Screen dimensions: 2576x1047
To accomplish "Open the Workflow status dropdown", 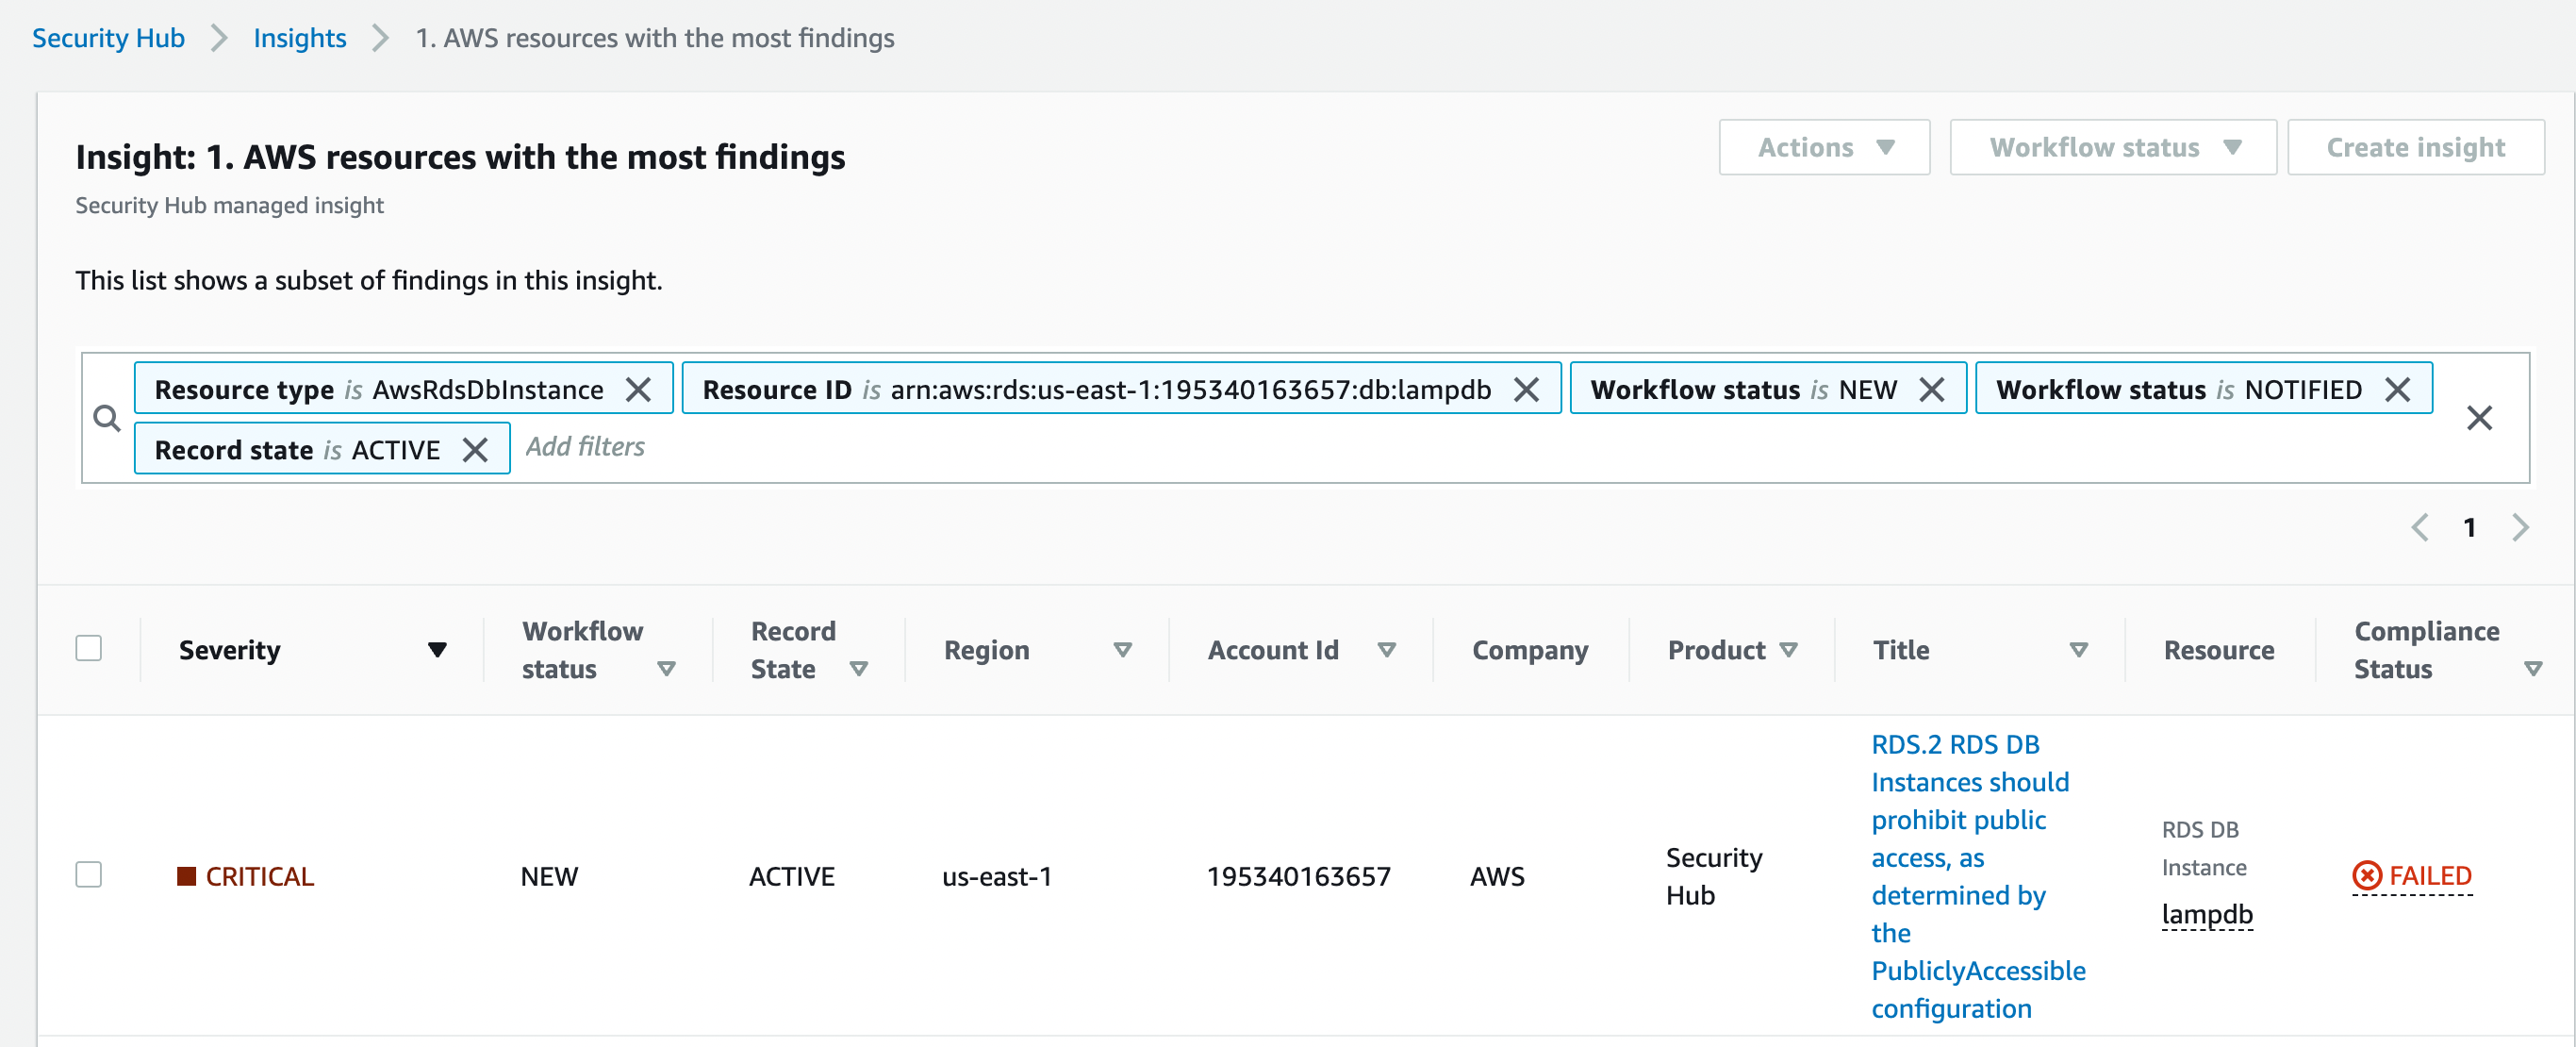I will point(2112,146).
